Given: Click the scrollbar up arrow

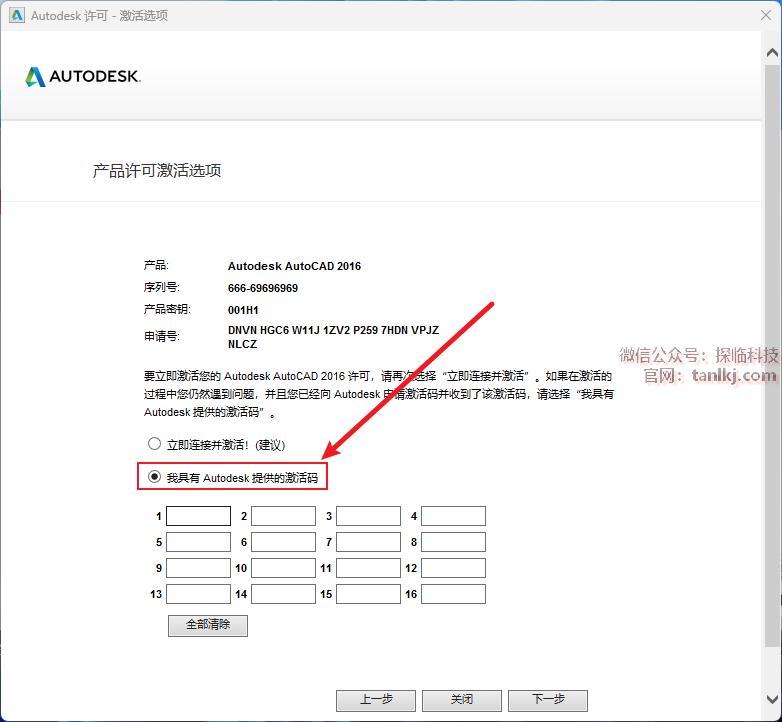Looking at the screenshot, I should (772, 53).
